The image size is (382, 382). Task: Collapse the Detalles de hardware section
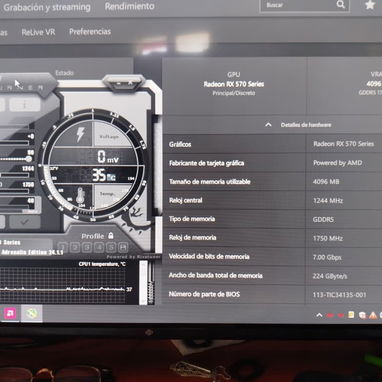click(x=268, y=125)
